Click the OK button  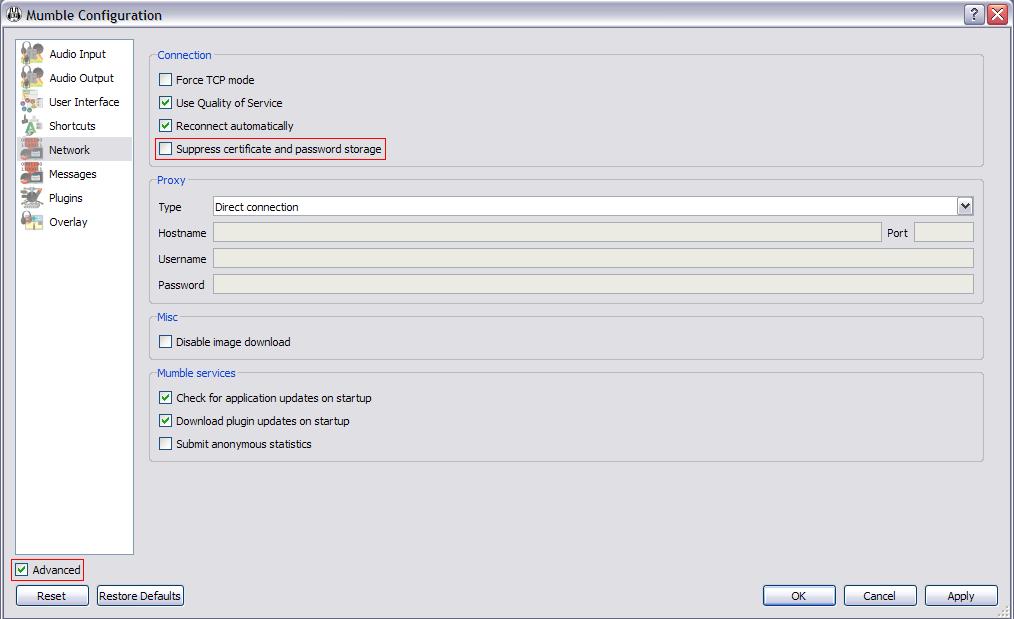click(798, 596)
